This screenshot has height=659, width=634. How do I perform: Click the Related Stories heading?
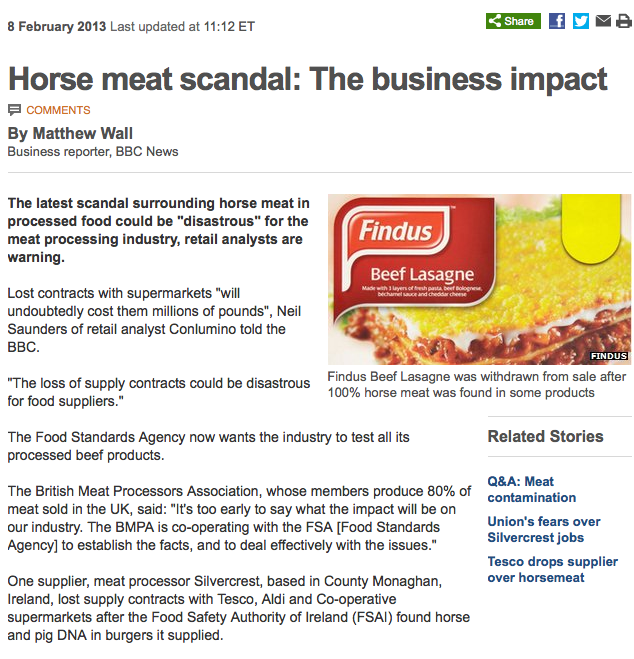click(545, 436)
